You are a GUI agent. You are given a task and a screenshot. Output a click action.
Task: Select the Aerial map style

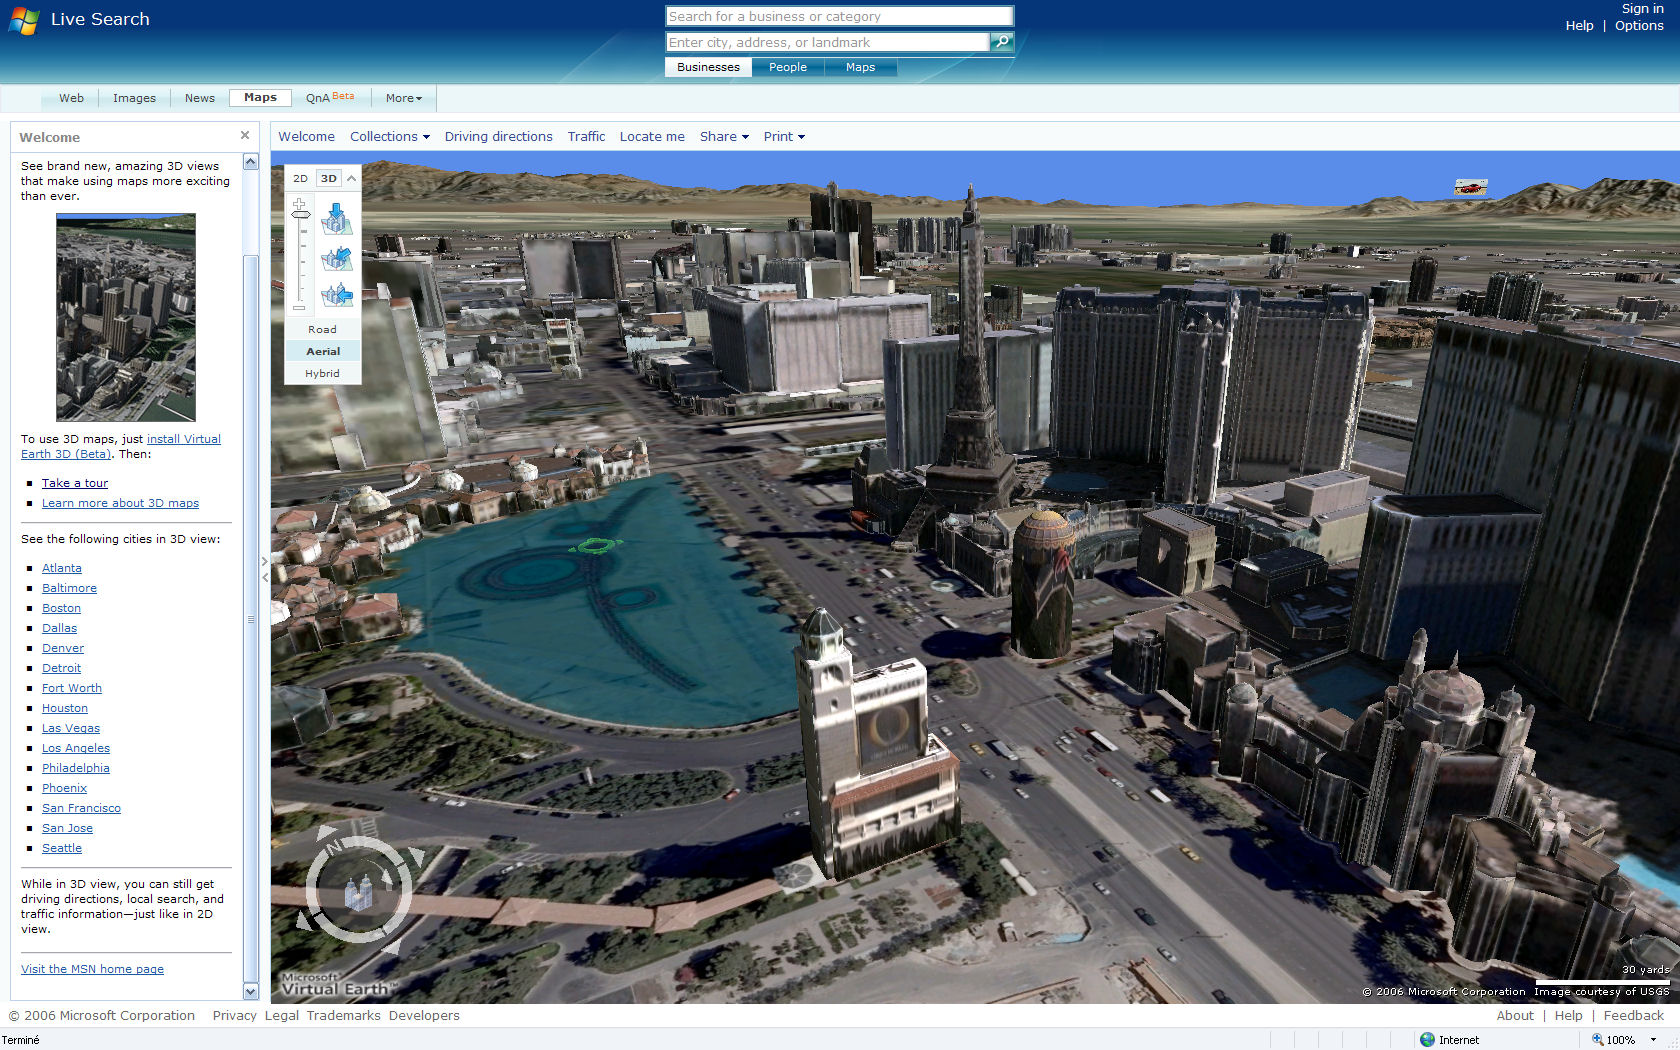click(x=323, y=351)
